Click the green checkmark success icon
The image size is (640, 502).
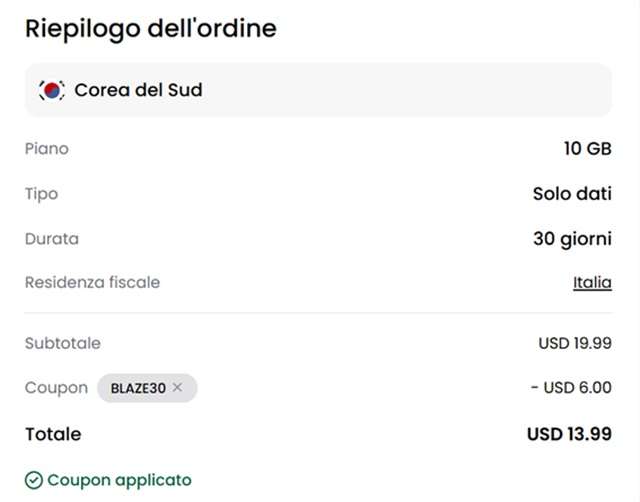pyautogui.click(x=33, y=480)
